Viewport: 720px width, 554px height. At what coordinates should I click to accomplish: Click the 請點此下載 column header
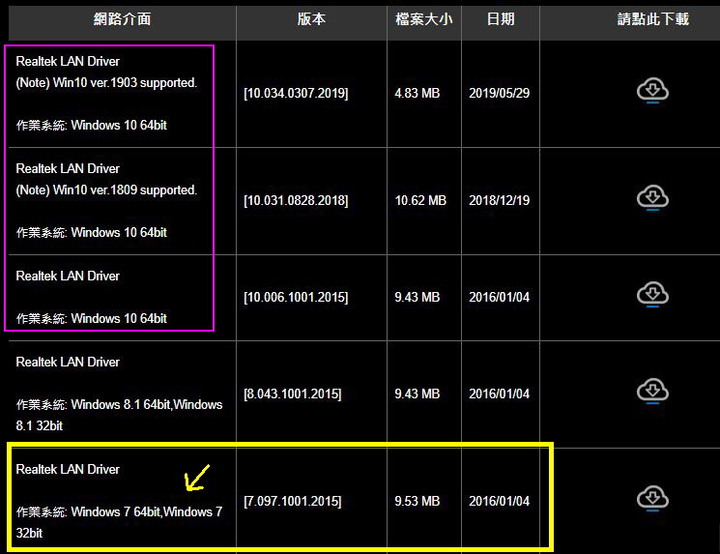click(x=652, y=19)
